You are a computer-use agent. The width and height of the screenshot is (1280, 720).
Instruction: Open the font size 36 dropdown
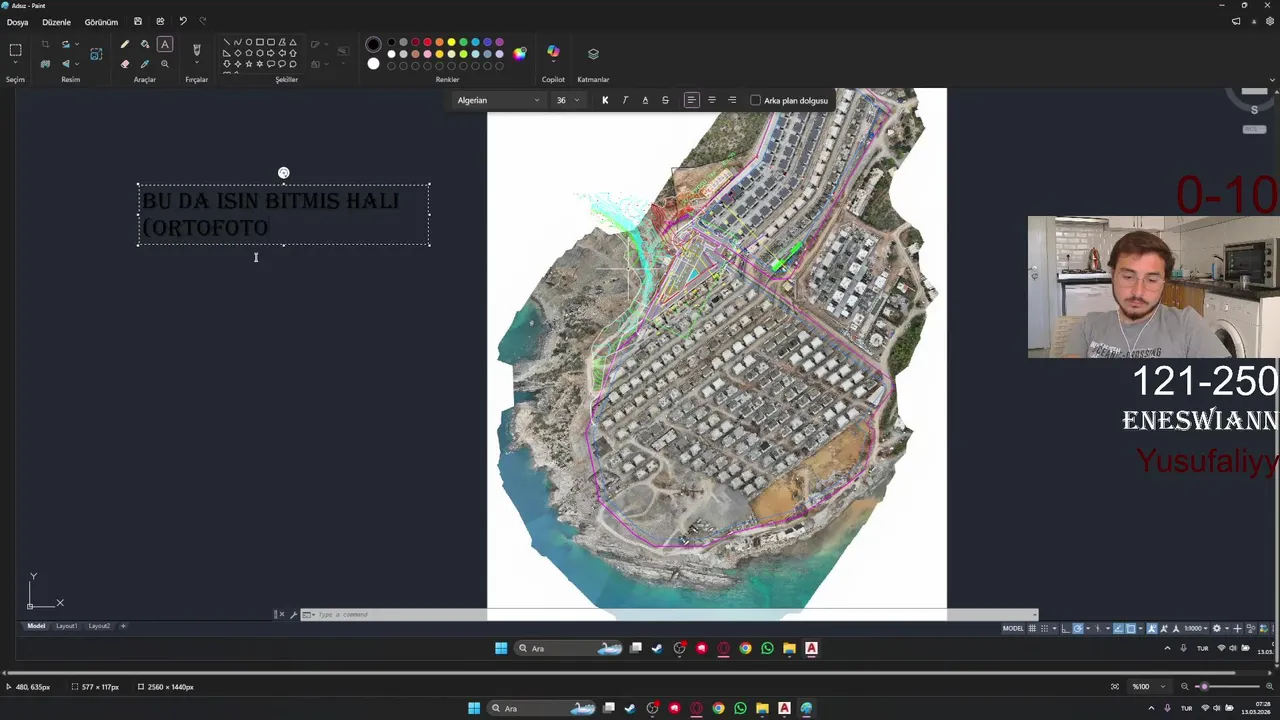coord(567,100)
